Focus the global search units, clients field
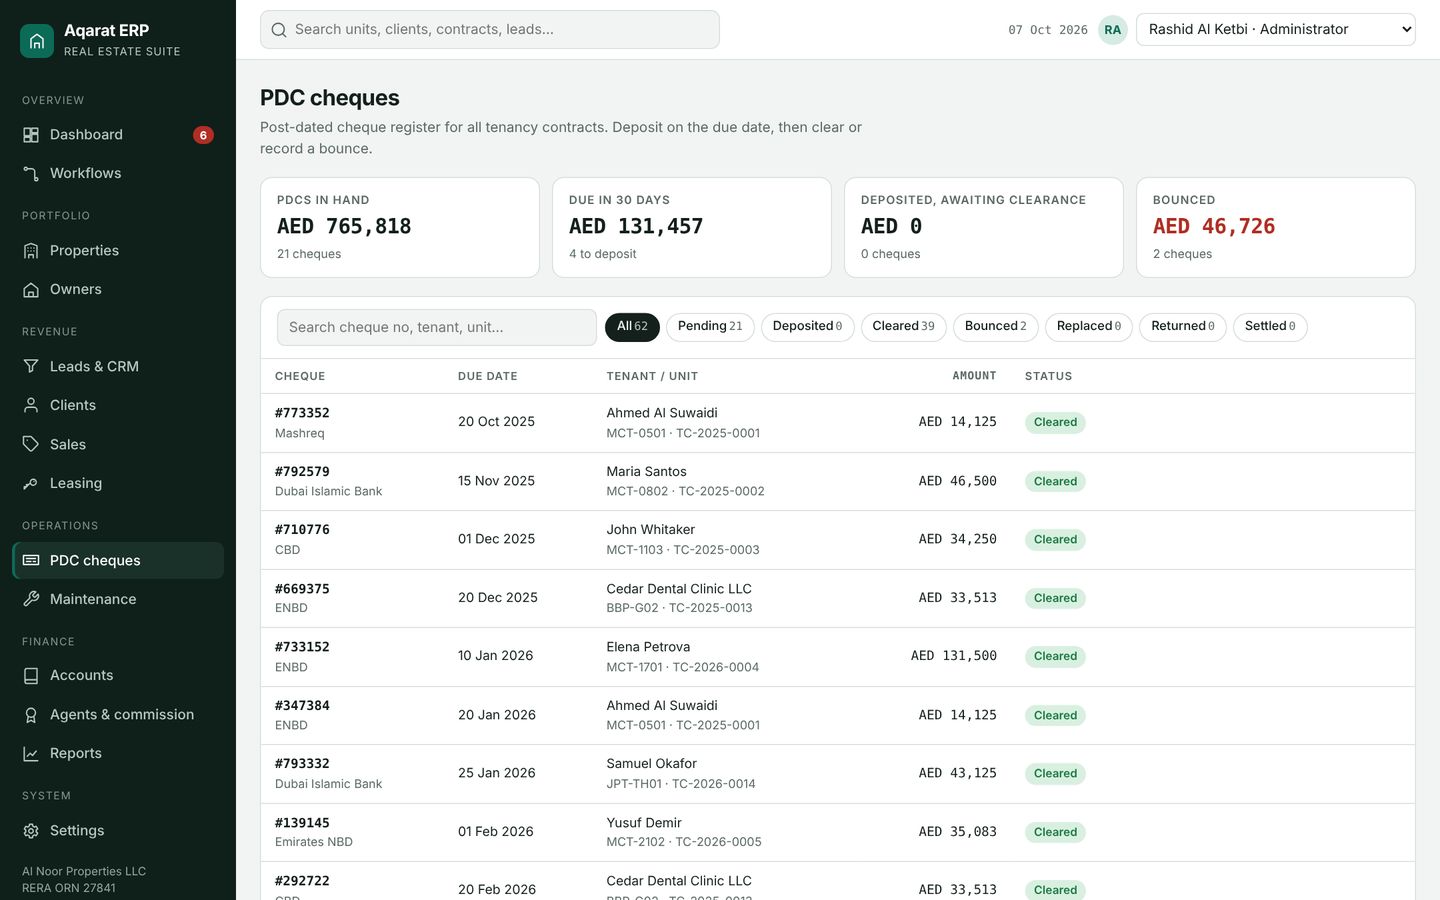 (x=490, y=30)
